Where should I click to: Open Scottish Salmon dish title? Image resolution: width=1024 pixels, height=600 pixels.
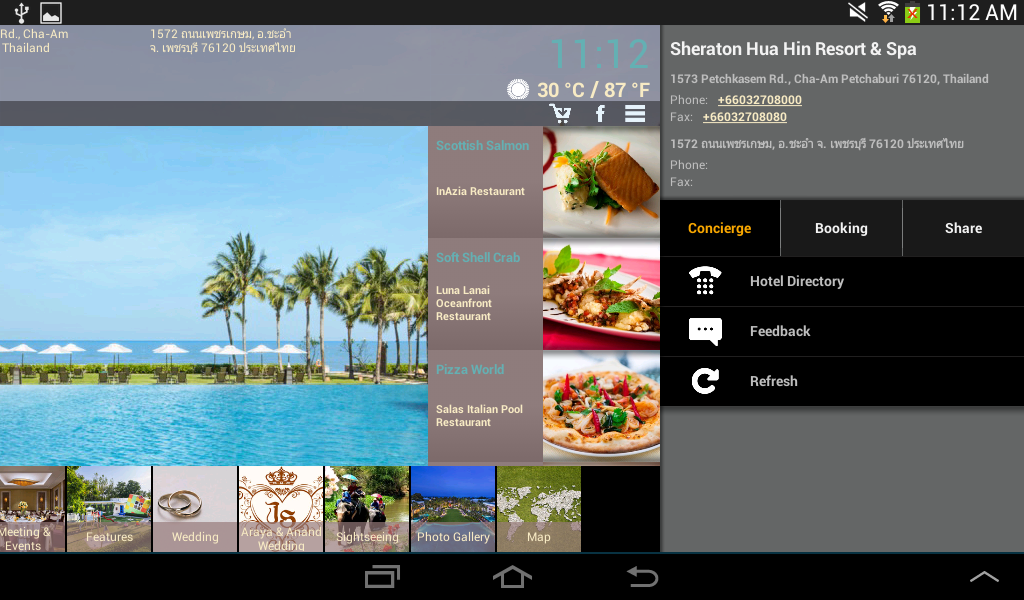coord(483,146)
